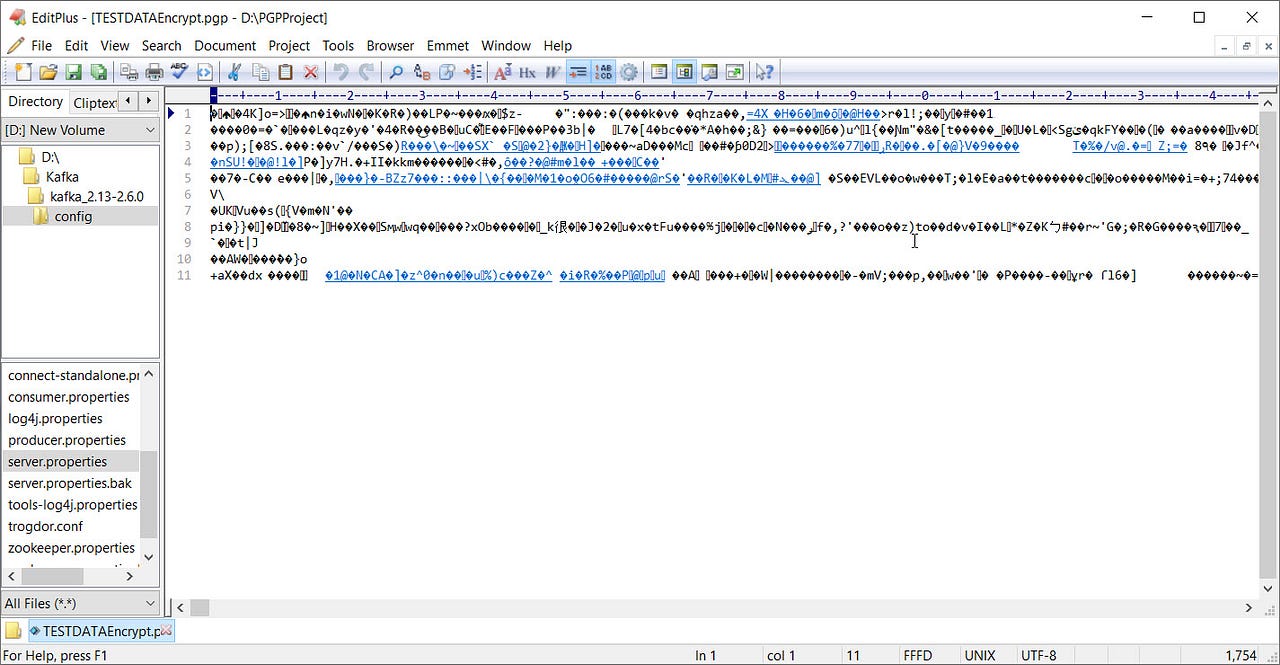Select trogdor.conf in the file list
The height and width of the screenshot is (665, 1280).
click(45, 526)
